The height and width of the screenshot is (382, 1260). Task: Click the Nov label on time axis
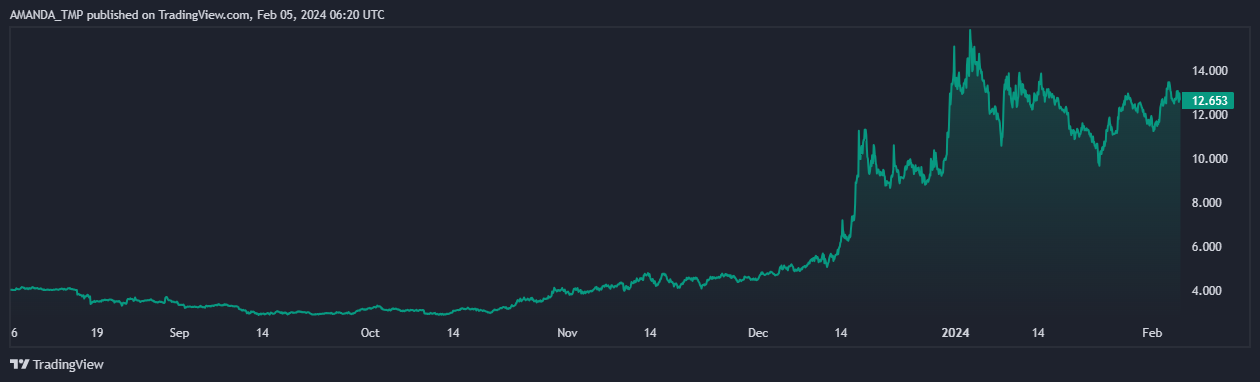[567, 332]
